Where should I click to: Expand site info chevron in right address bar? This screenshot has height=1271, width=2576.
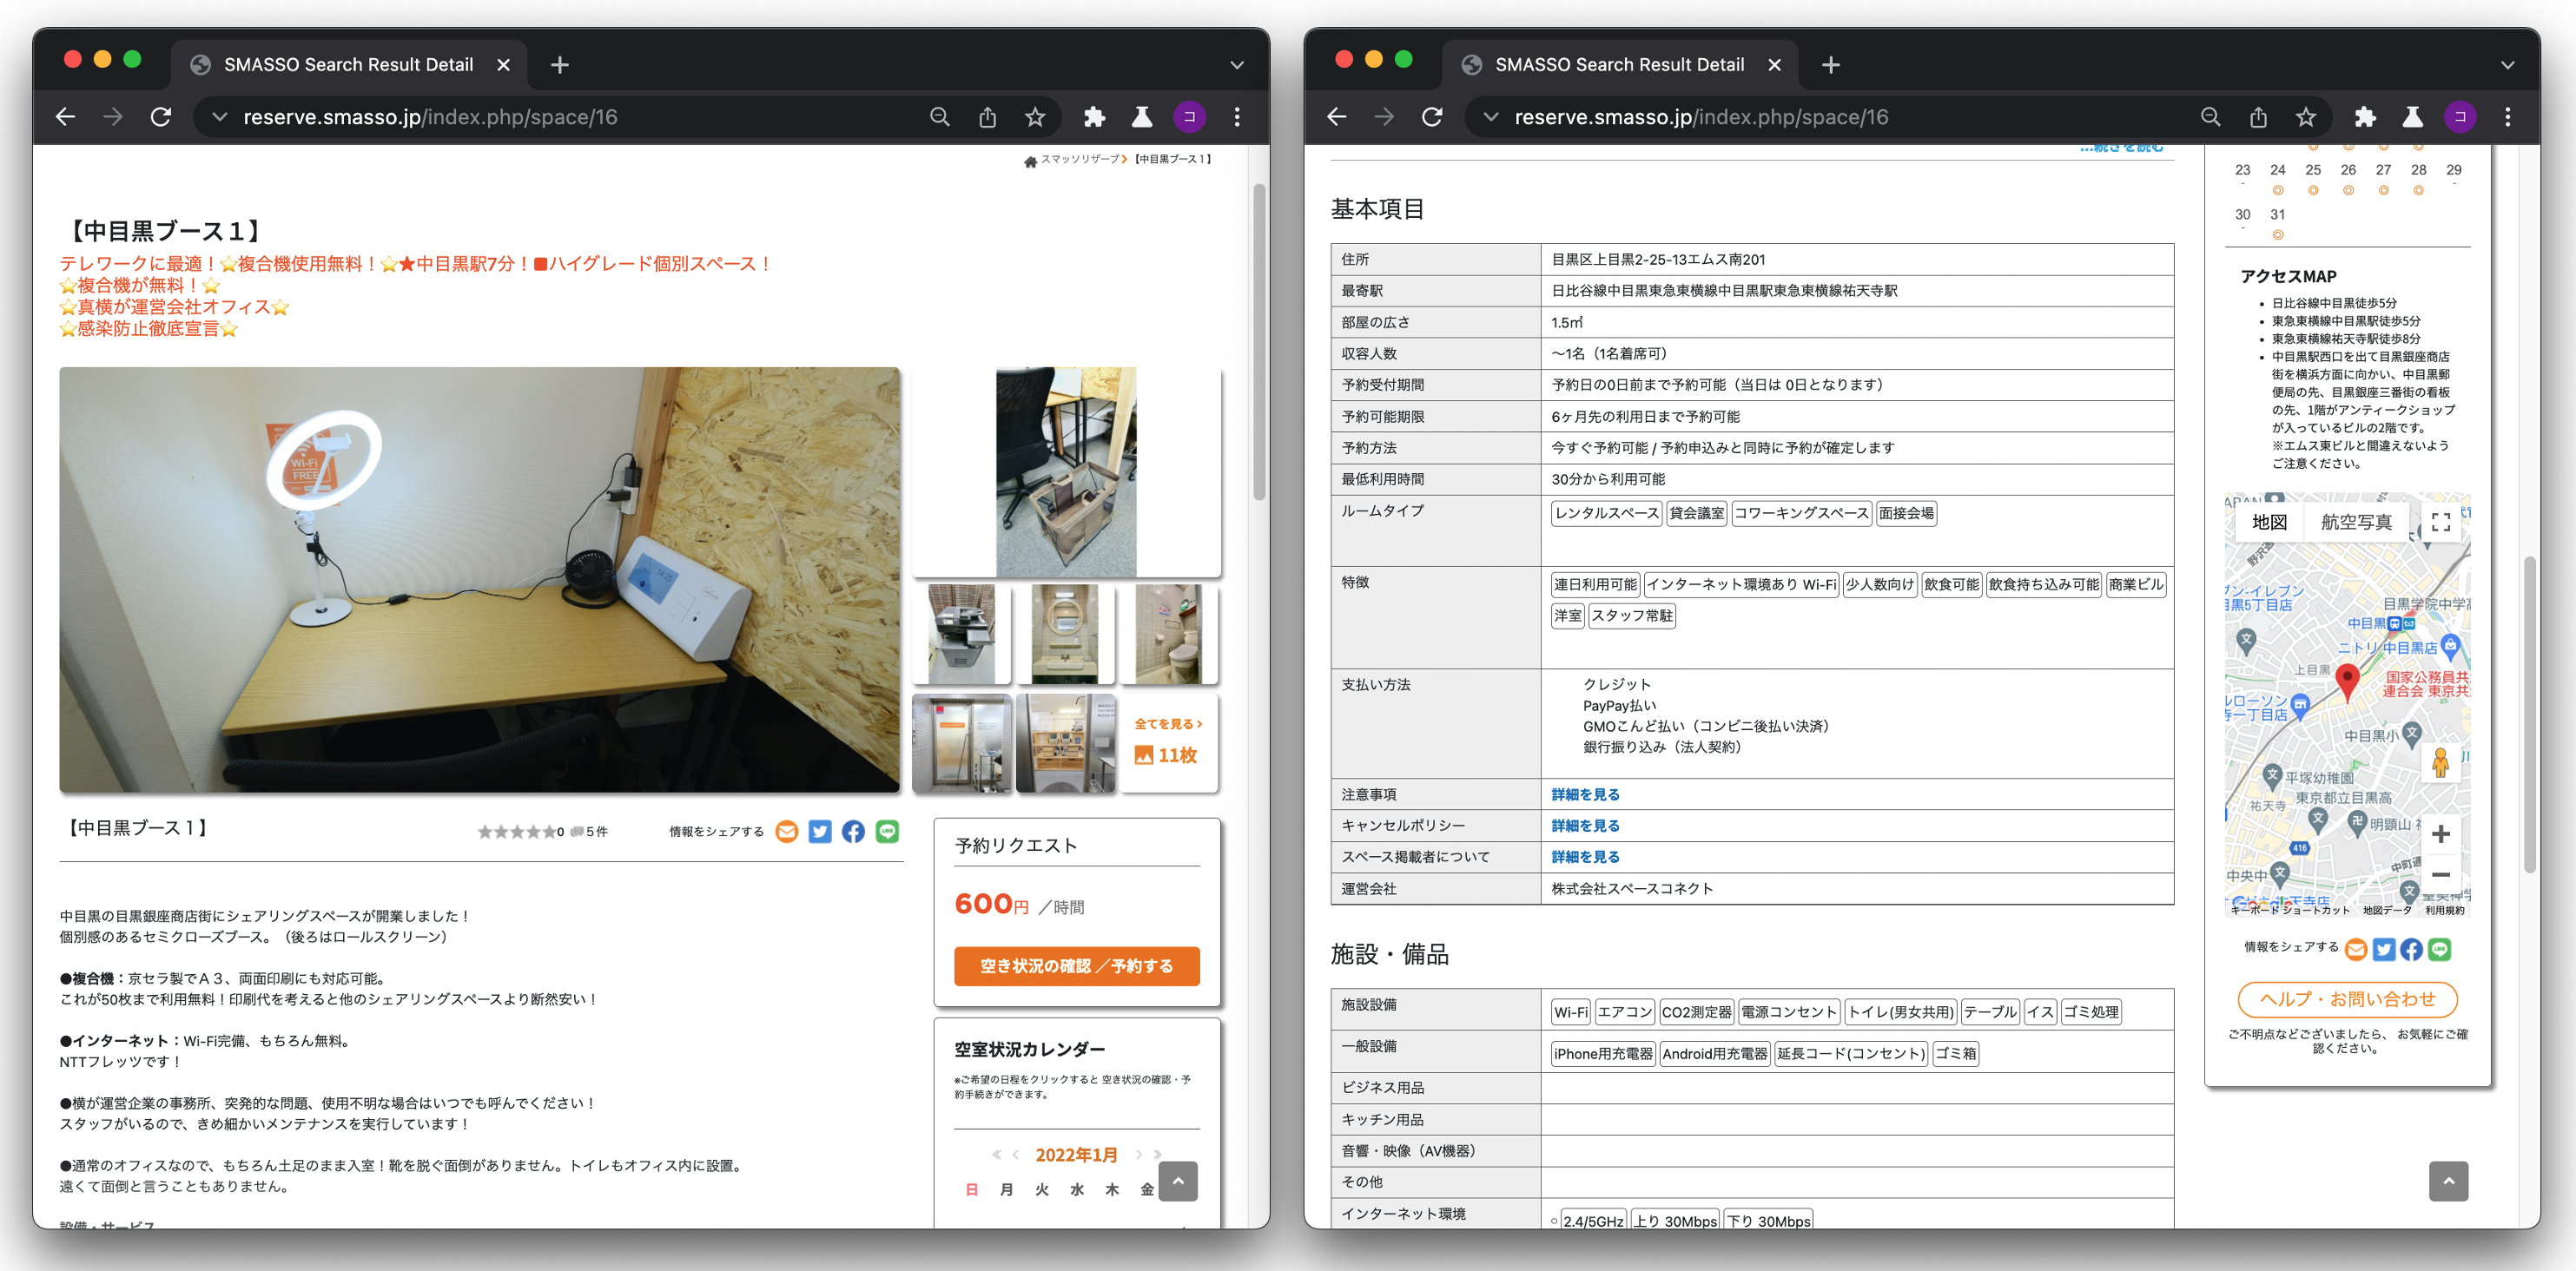[1490, 117]
